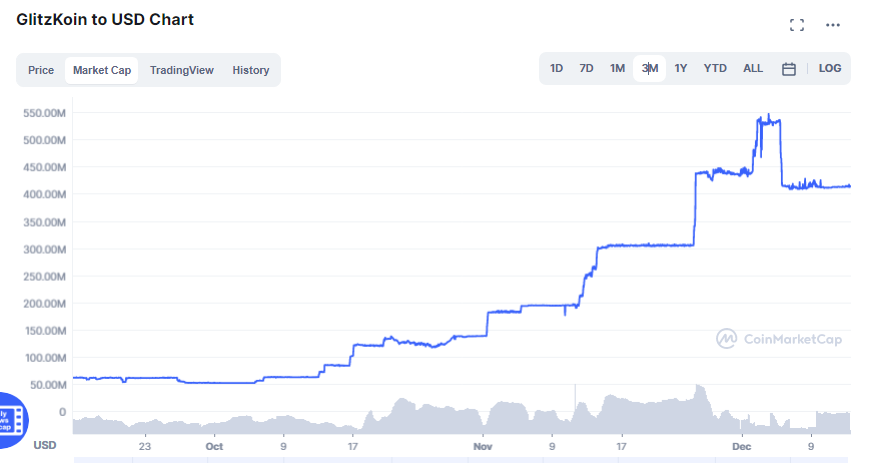Screen dimensions: 870x463
Task: Click the blue floating news widget icon
Action: click(12, 420)
